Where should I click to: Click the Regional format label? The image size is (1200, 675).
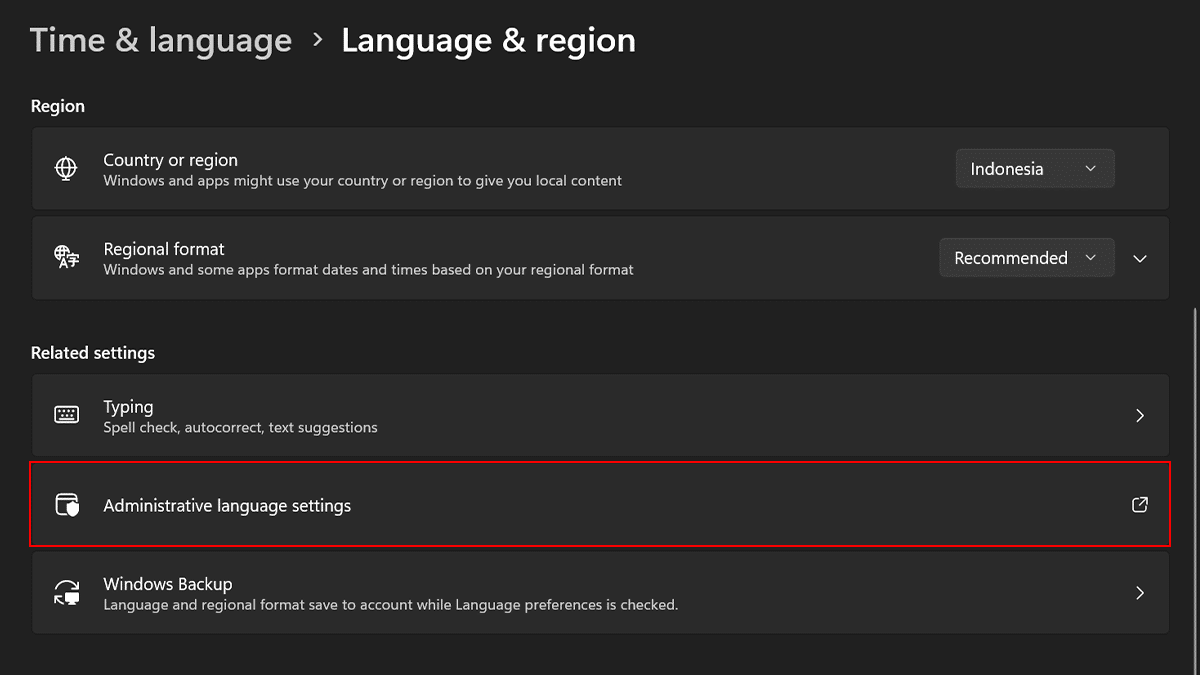(164, 249)
